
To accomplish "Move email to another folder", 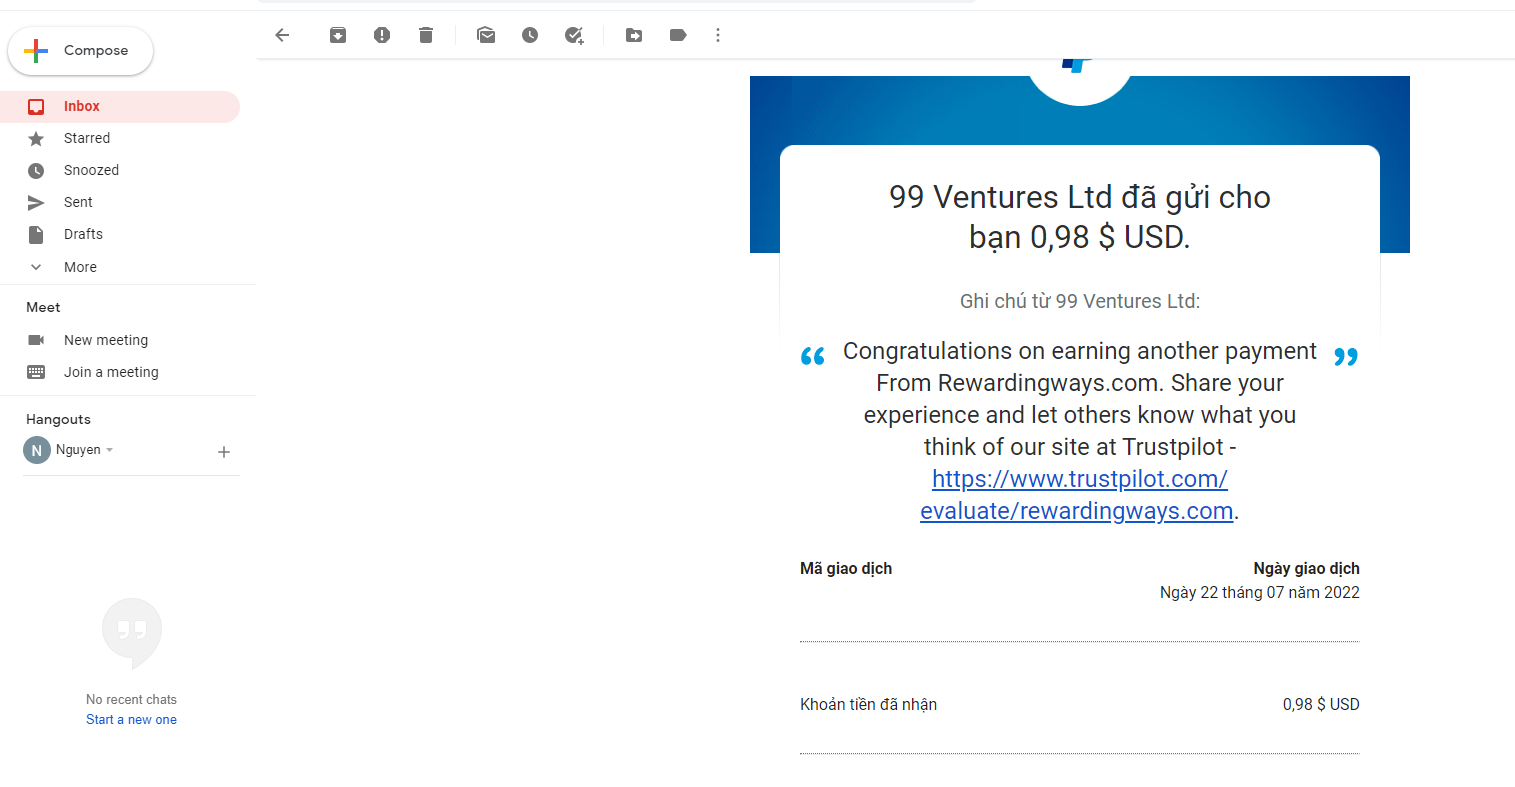I will point(634,35).
